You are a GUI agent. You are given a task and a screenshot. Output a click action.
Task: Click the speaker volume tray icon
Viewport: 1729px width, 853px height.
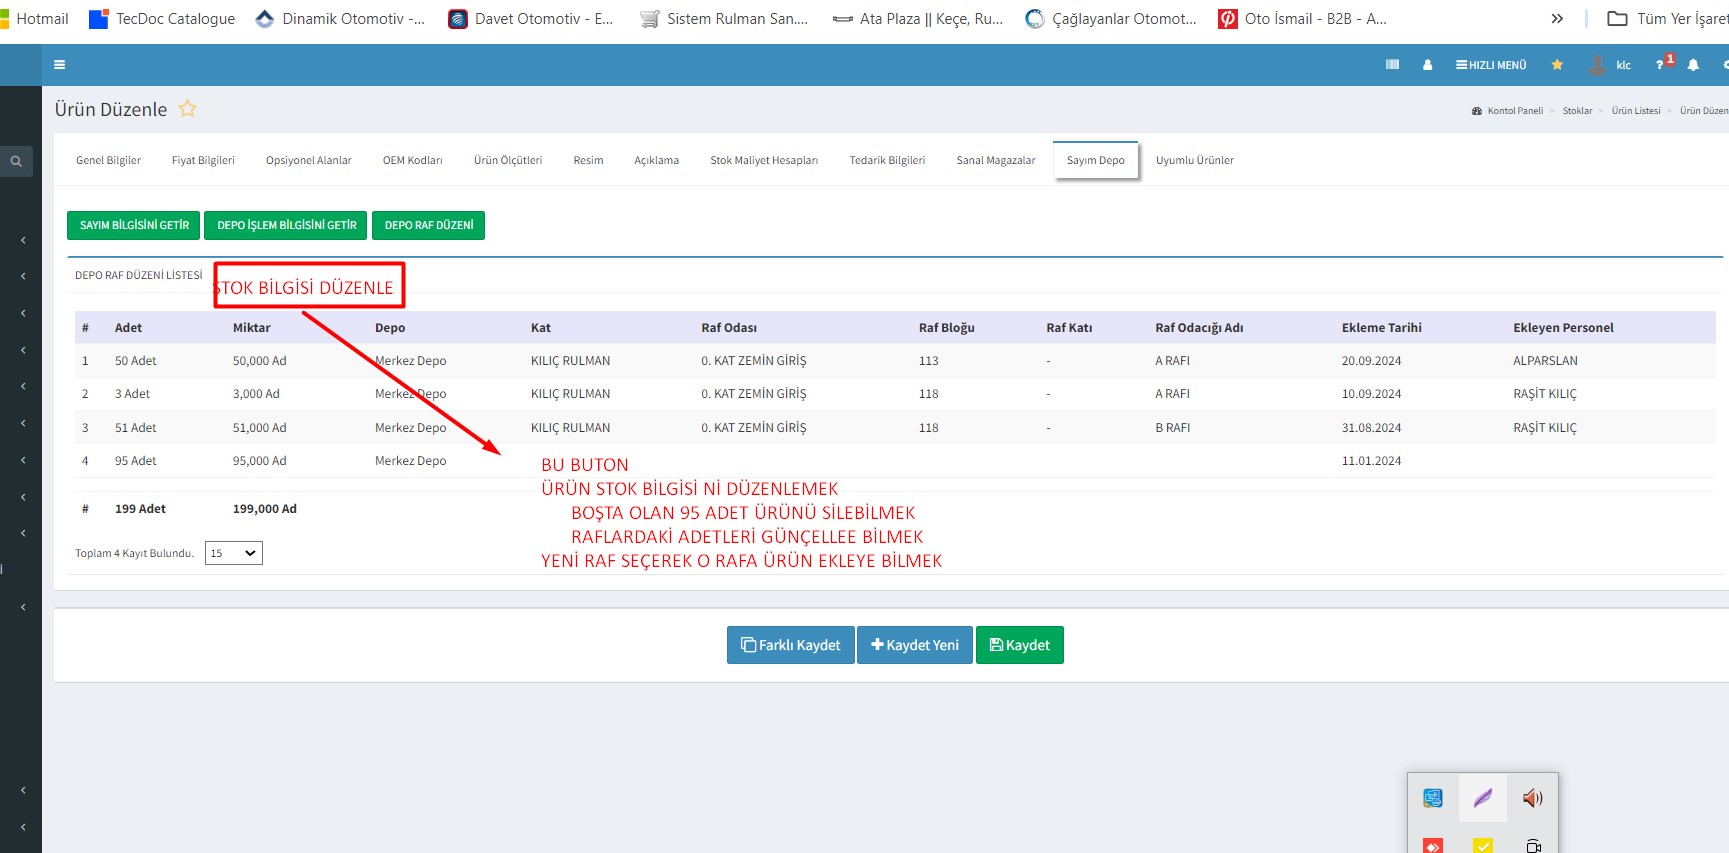point(1532,798)
